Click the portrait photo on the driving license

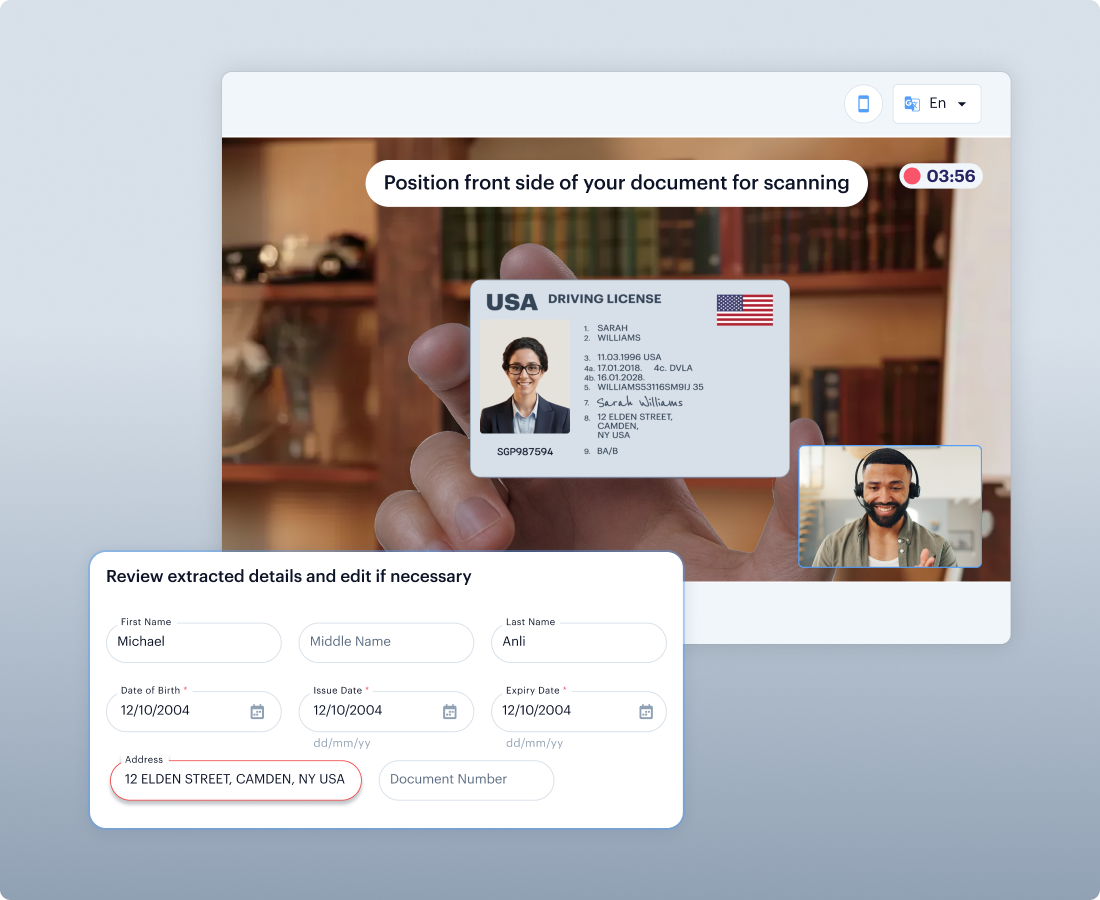(525, 377)
